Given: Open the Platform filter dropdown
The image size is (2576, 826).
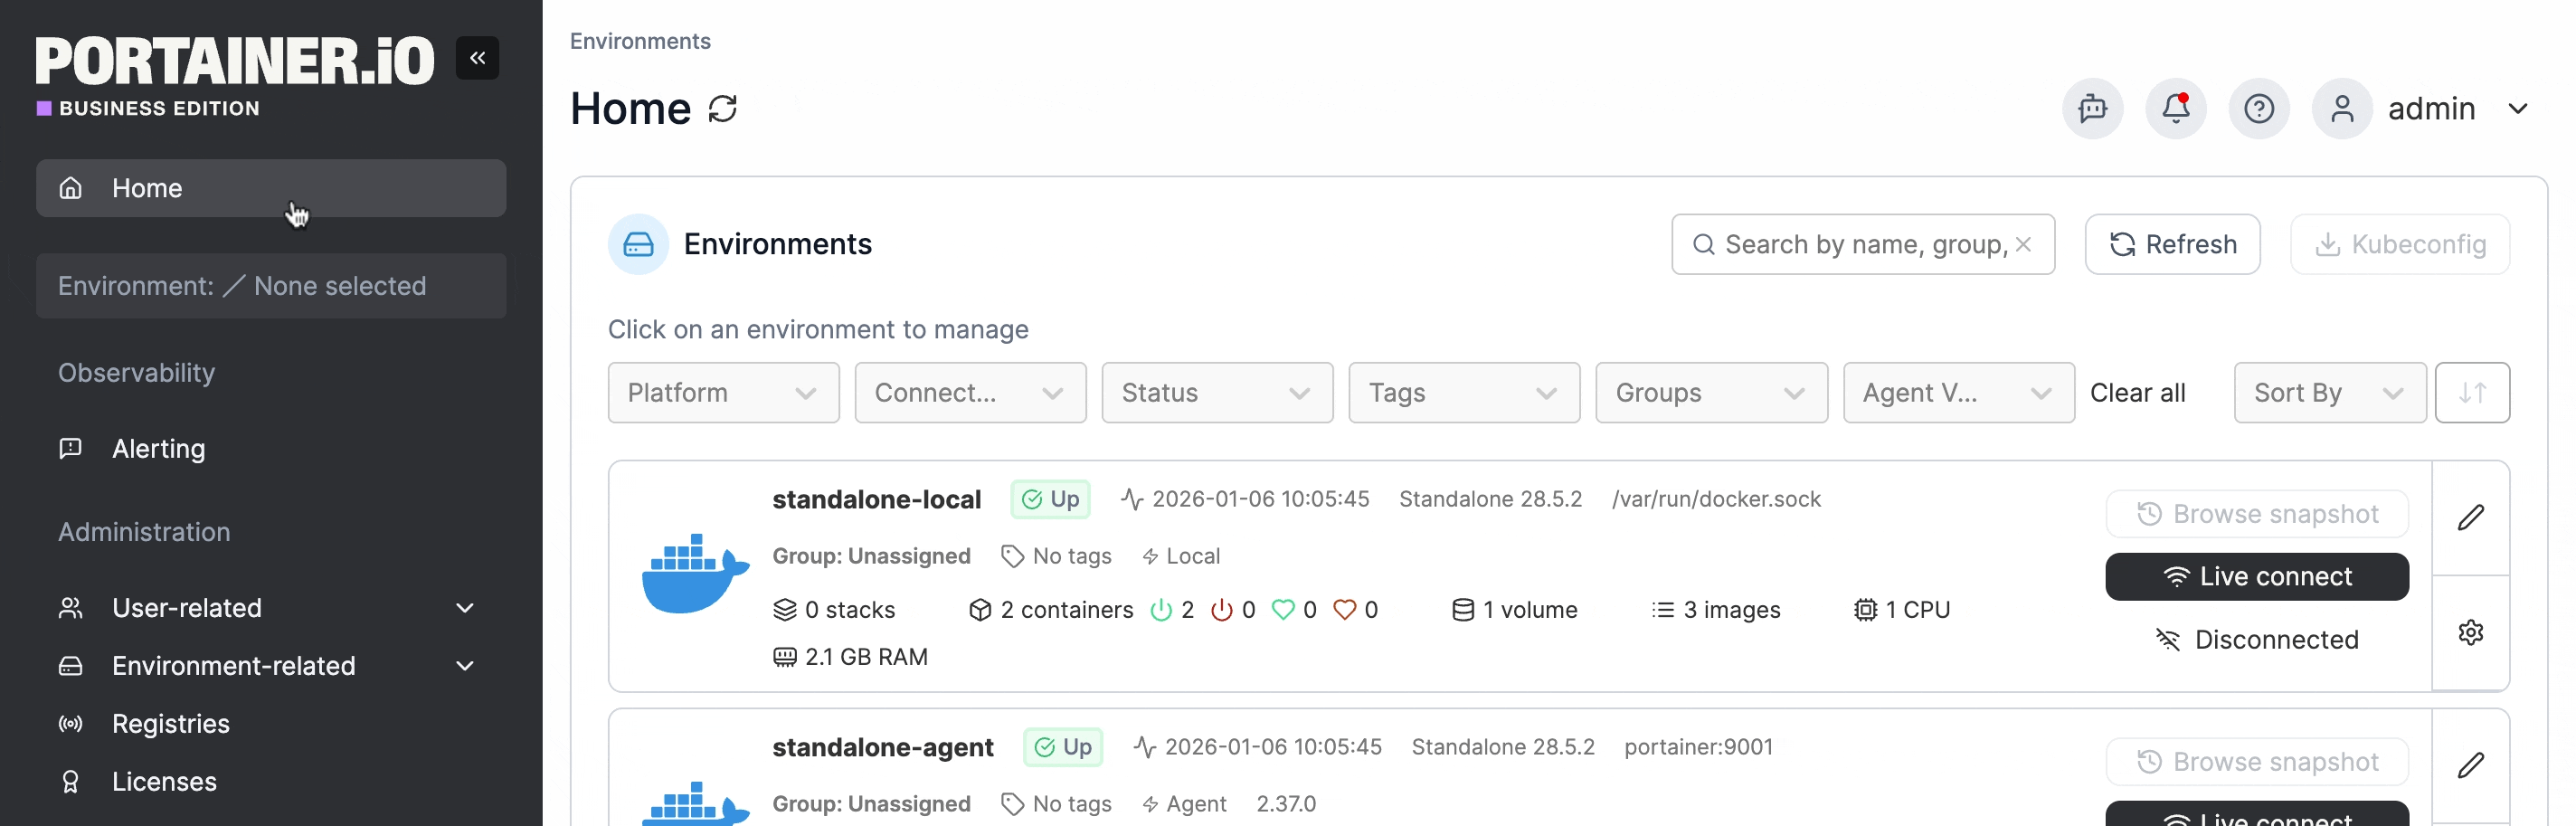Looking at the screenshot, I should [x=722, y=393].
